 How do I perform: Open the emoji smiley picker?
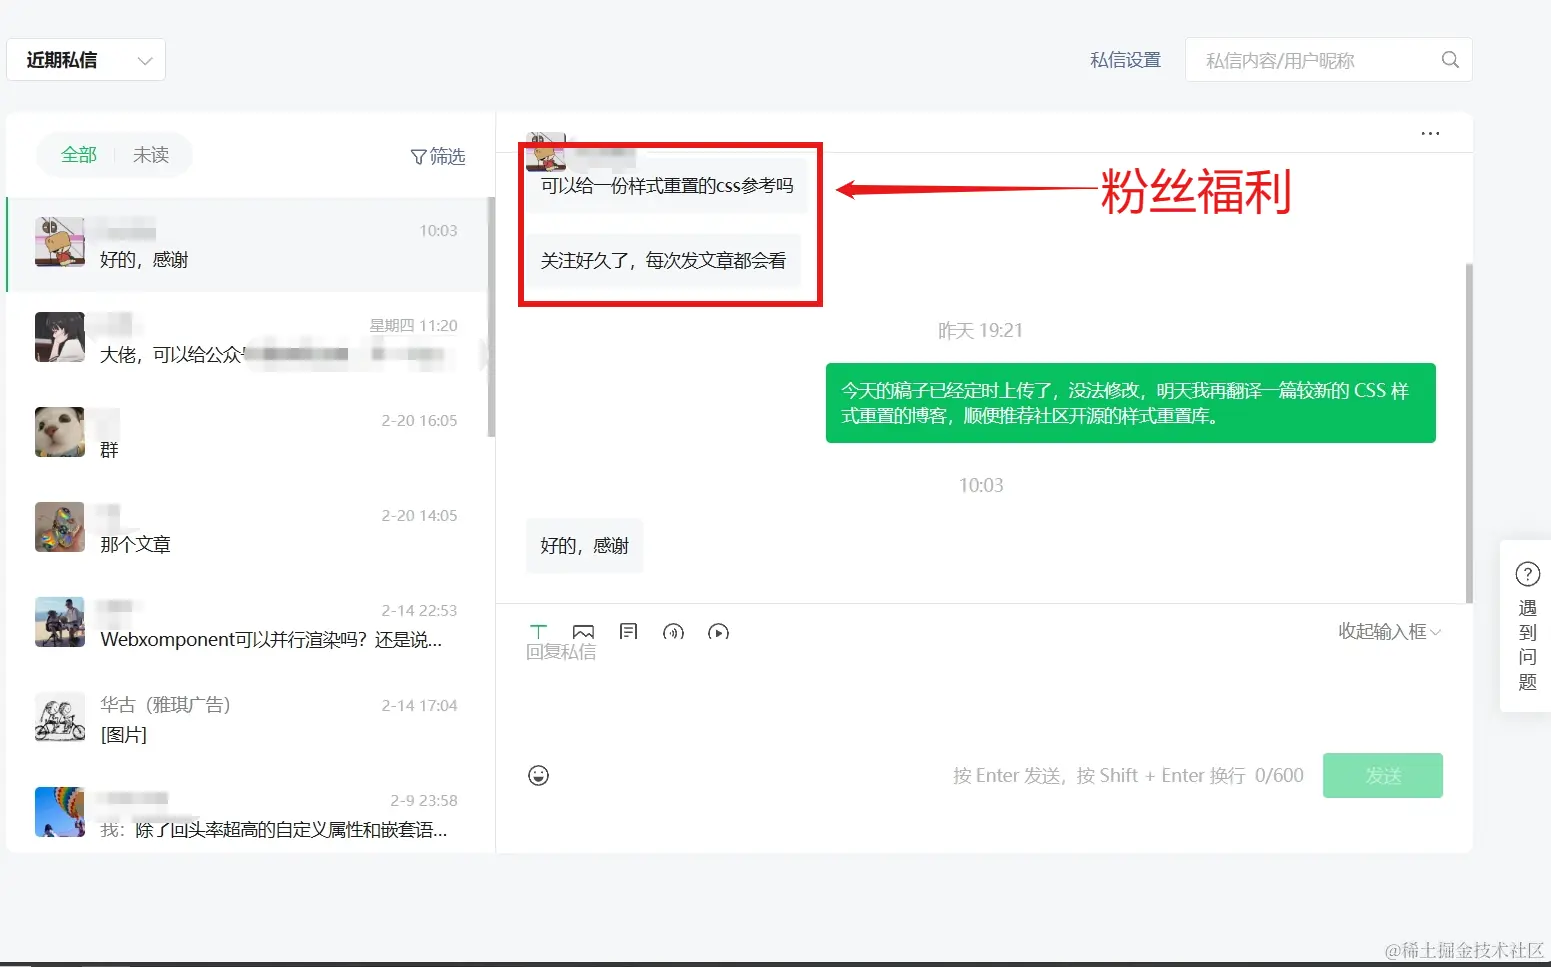pyautogui.click(x=538, y=775)
